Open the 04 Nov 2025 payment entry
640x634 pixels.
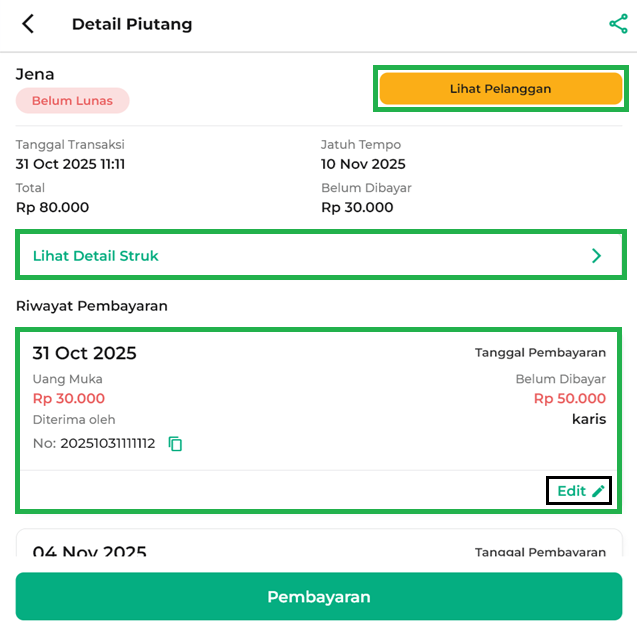[90, 551]
